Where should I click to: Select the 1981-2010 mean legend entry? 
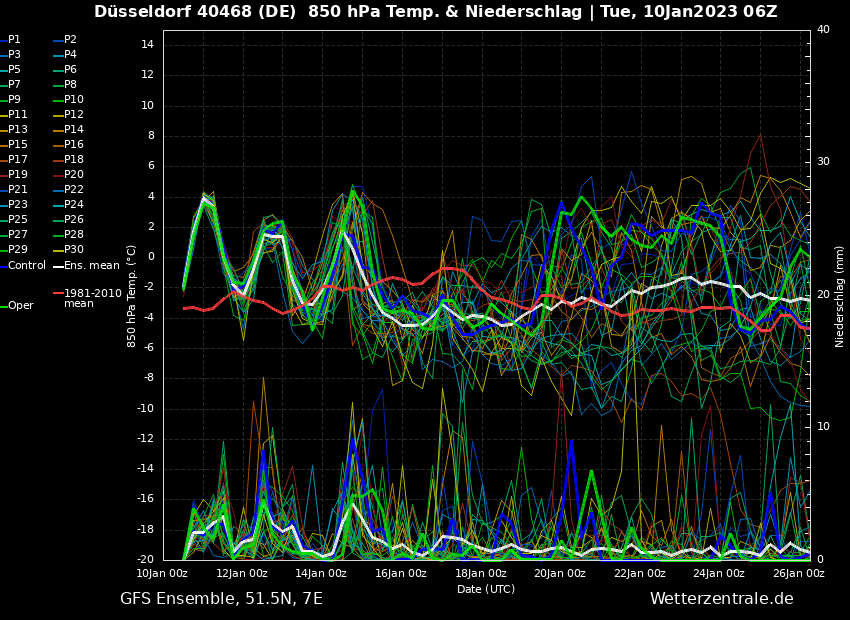coord(92,298)
